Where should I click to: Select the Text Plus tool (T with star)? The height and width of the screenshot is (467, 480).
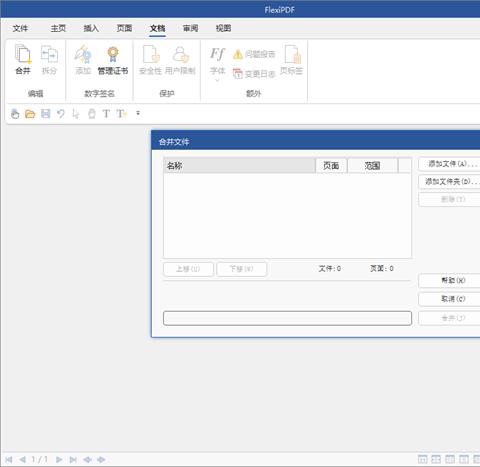pyautogui.click(x=122, y=114)
